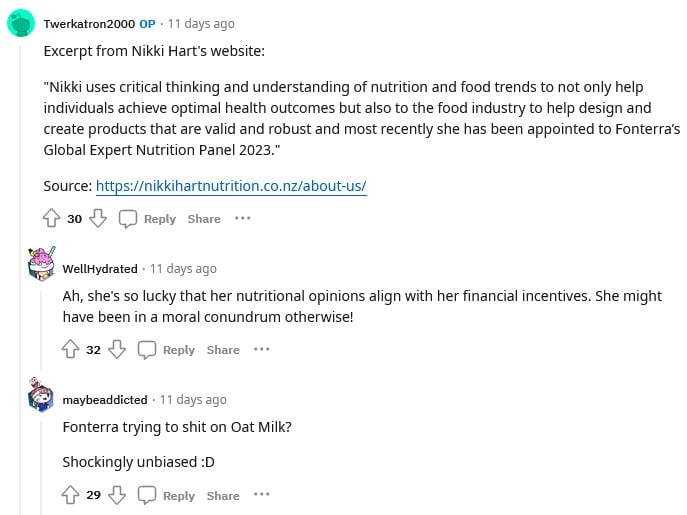Click Twerkatron2000's green avatar
687x515 pixels.
21,23
